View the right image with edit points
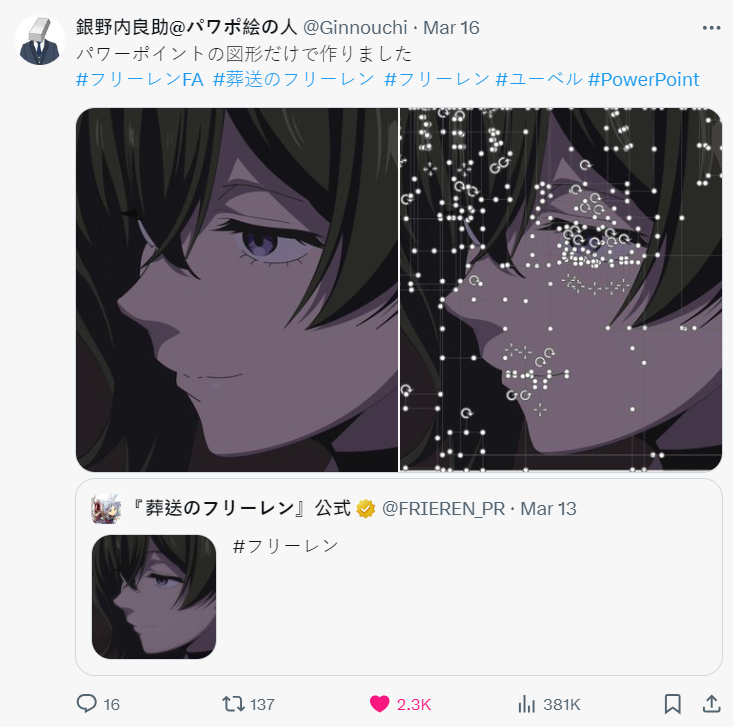The image size is (733, 727). click(x=561, y=290)
